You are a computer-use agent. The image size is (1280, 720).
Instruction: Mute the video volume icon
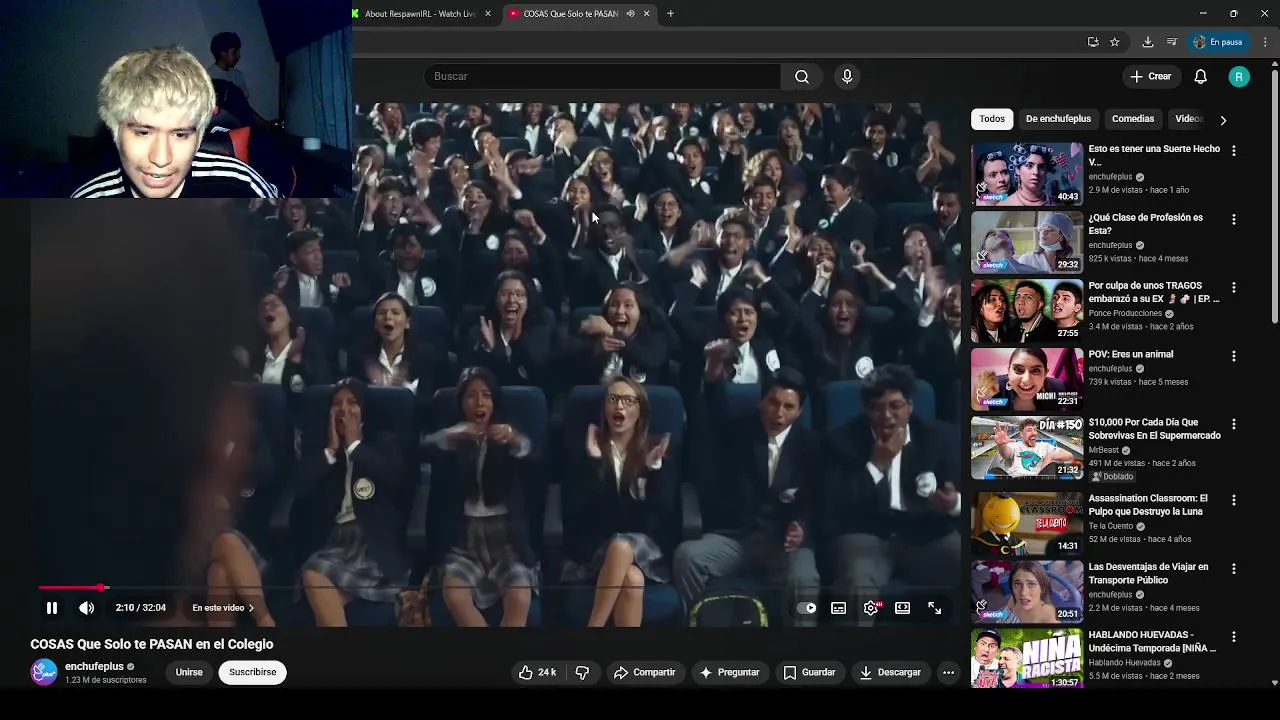tap(87, 608)
